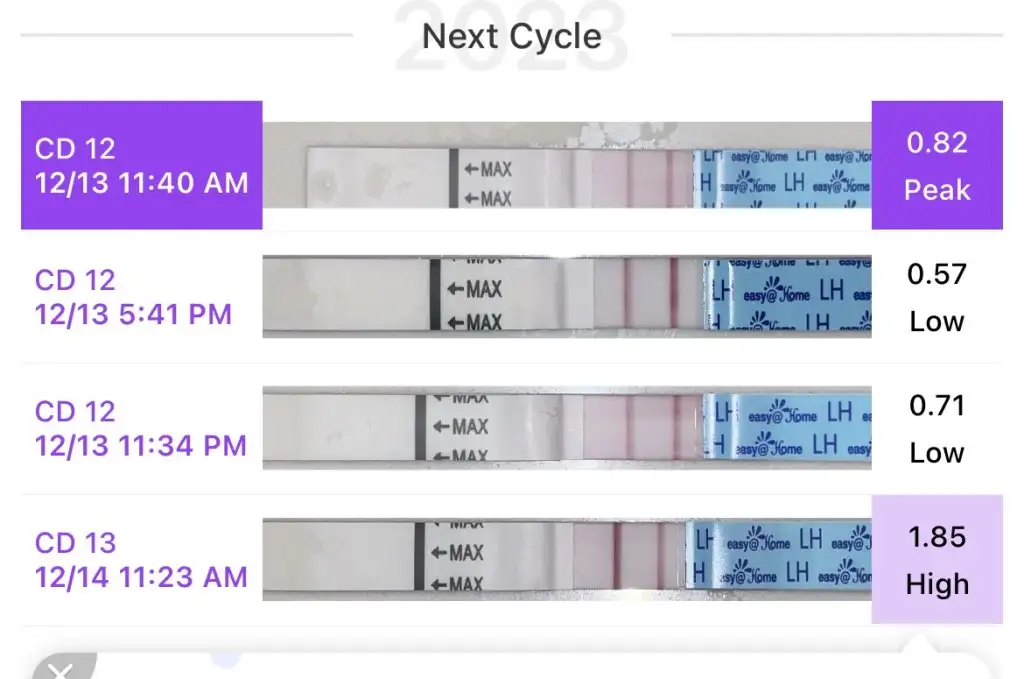
Task: Open the 12/13 11:34 PM test entry
Action: pyautogui.click(x=140, y=428)
